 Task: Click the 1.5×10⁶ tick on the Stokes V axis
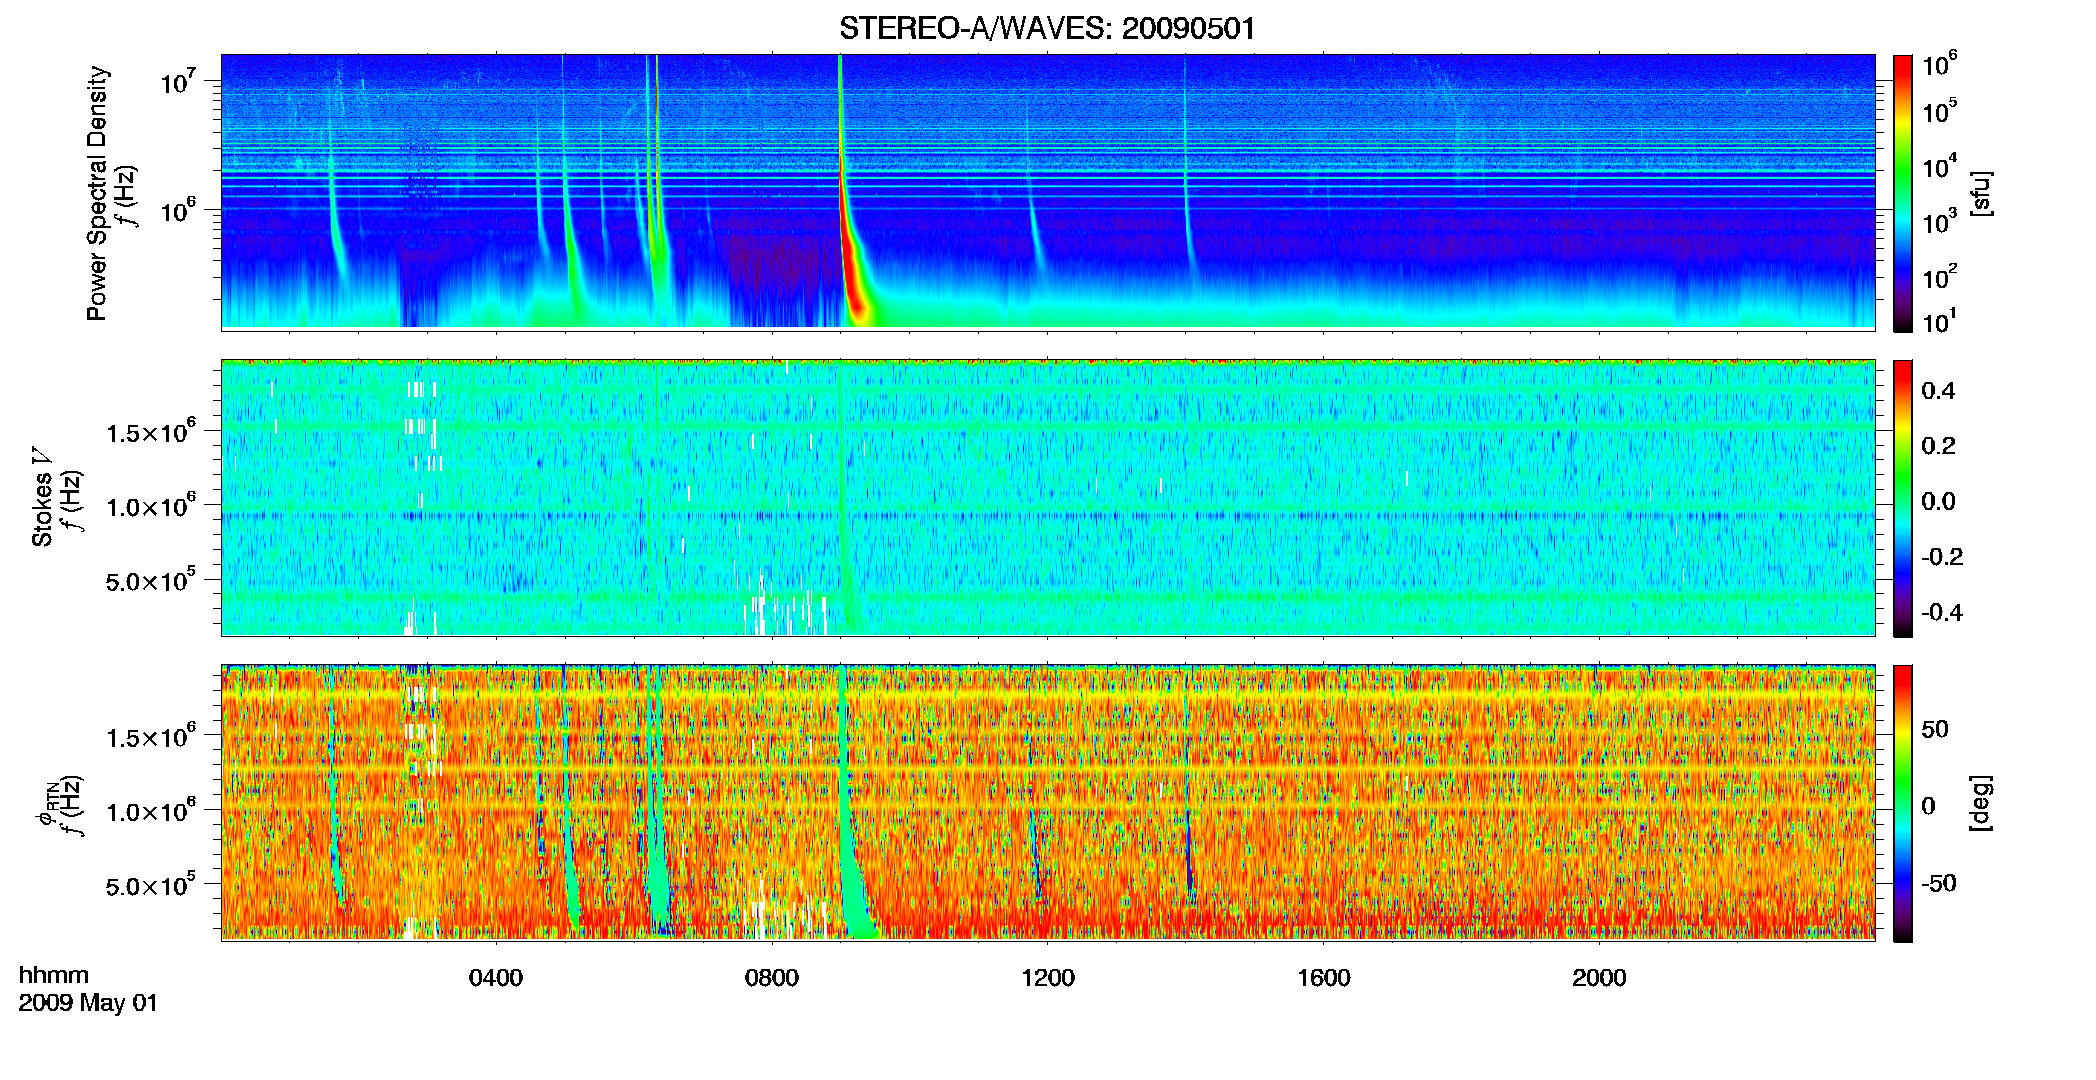coord(151,432)
